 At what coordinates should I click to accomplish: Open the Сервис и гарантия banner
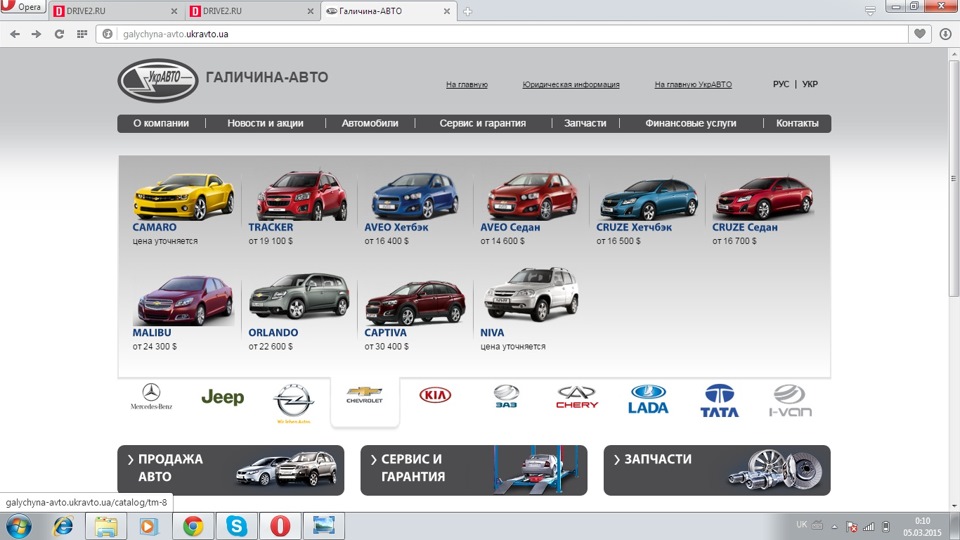474,470
